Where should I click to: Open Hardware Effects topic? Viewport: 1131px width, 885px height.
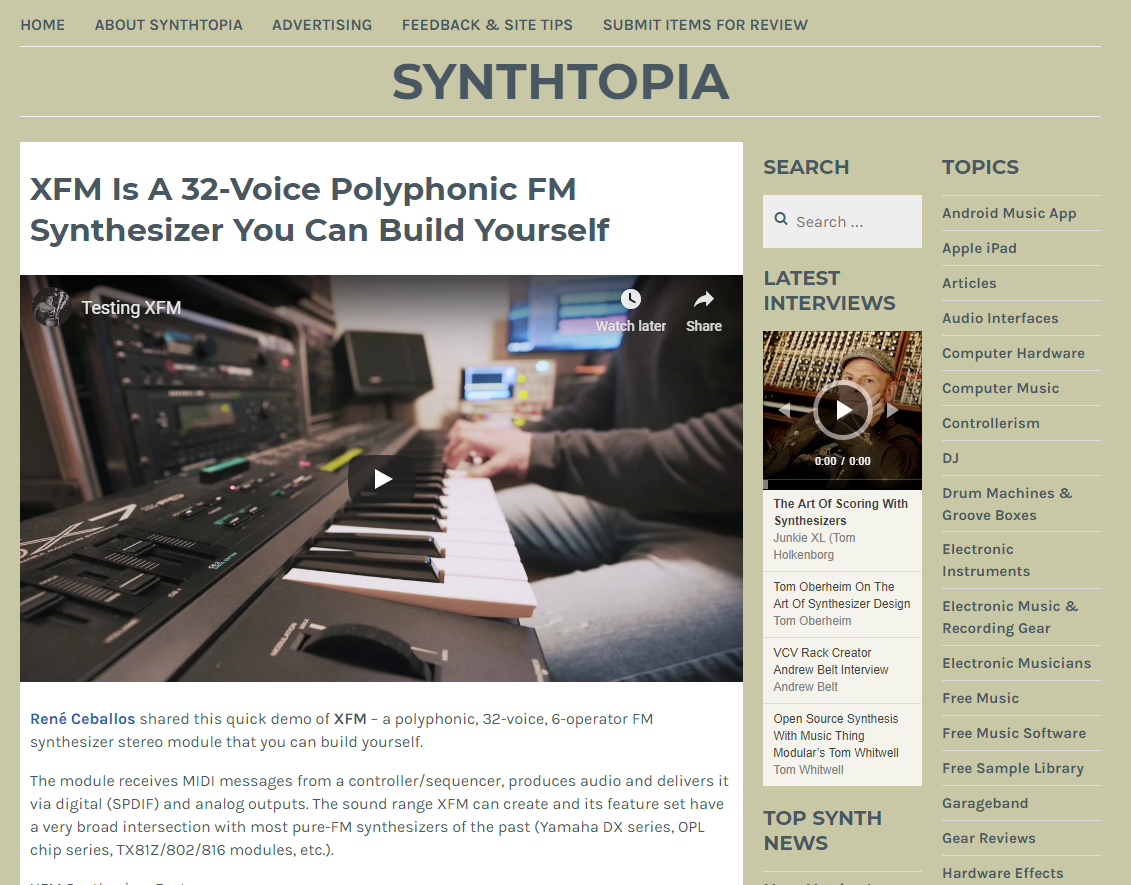pos(1003,873)
